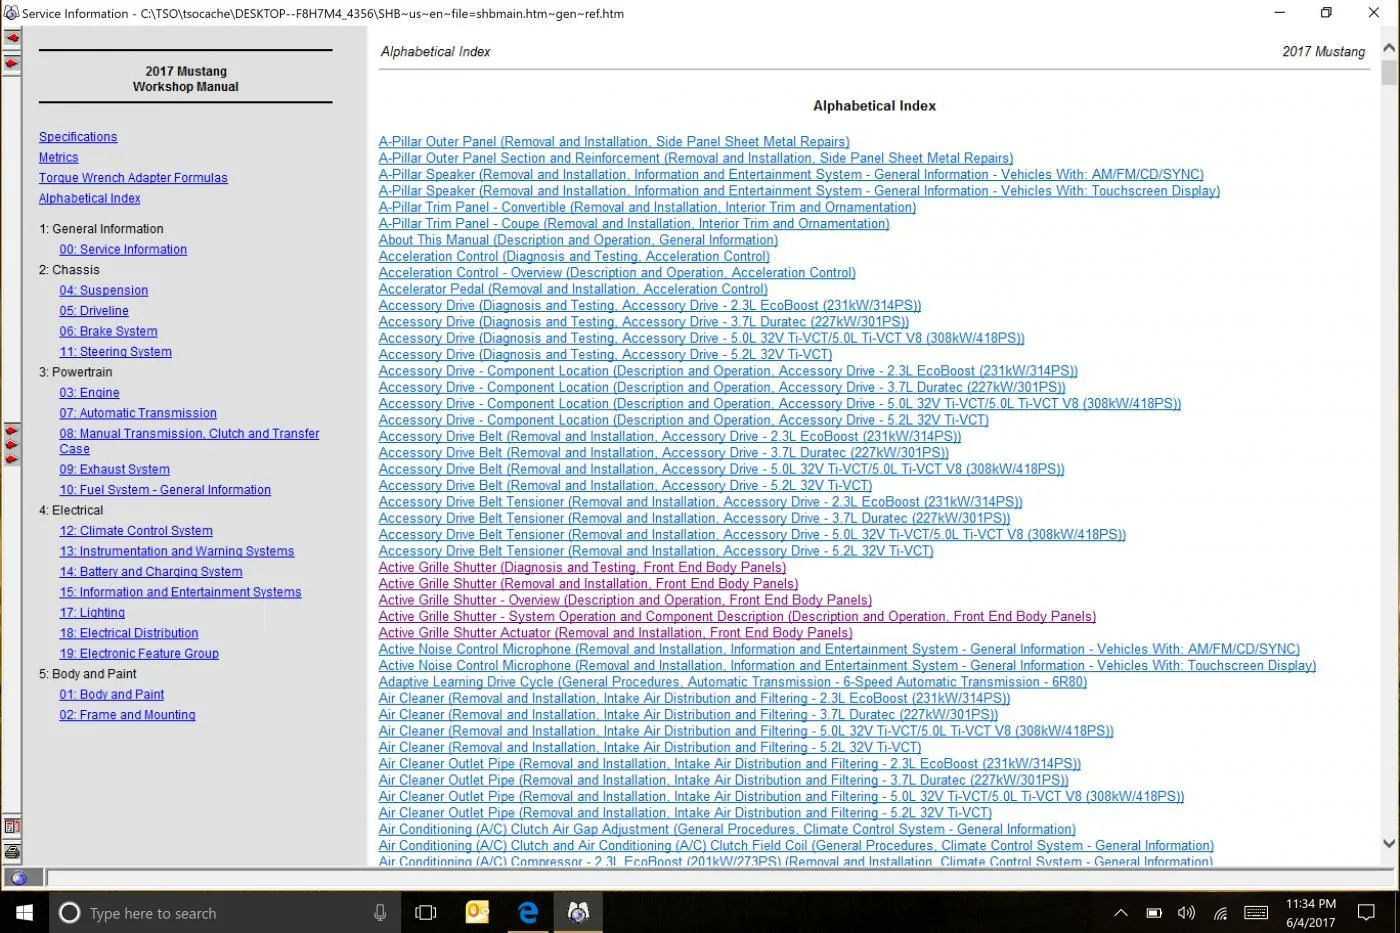The width and height of the screenshot is (1400, 933).
Task: Open the Metrics link
Action: pos(58,157)
